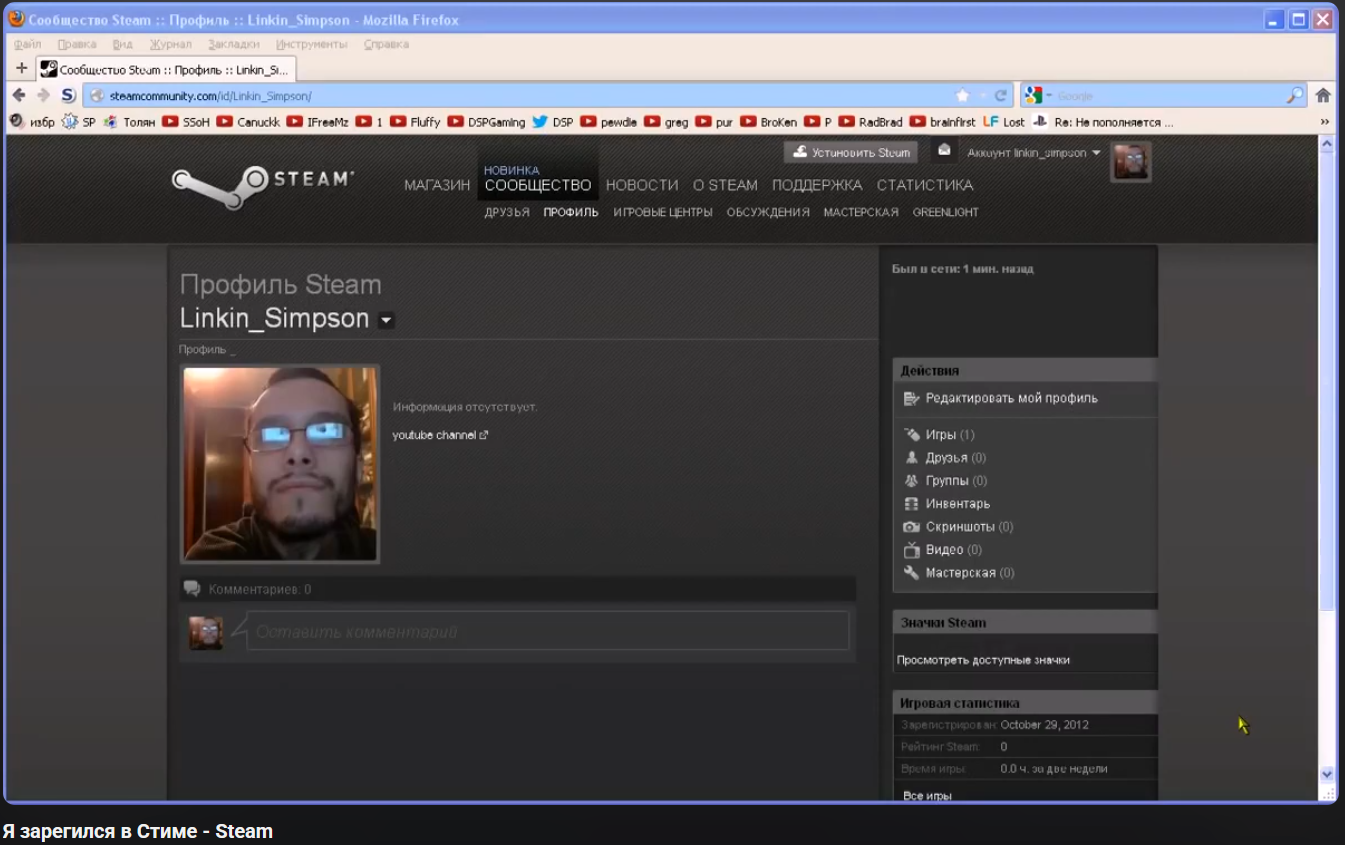The height and width of the screenshot is (845, 1345).
Task: Open the ДРУЗЬЯ submenu link
Action: pyautogui.click(x=507, y=212)
